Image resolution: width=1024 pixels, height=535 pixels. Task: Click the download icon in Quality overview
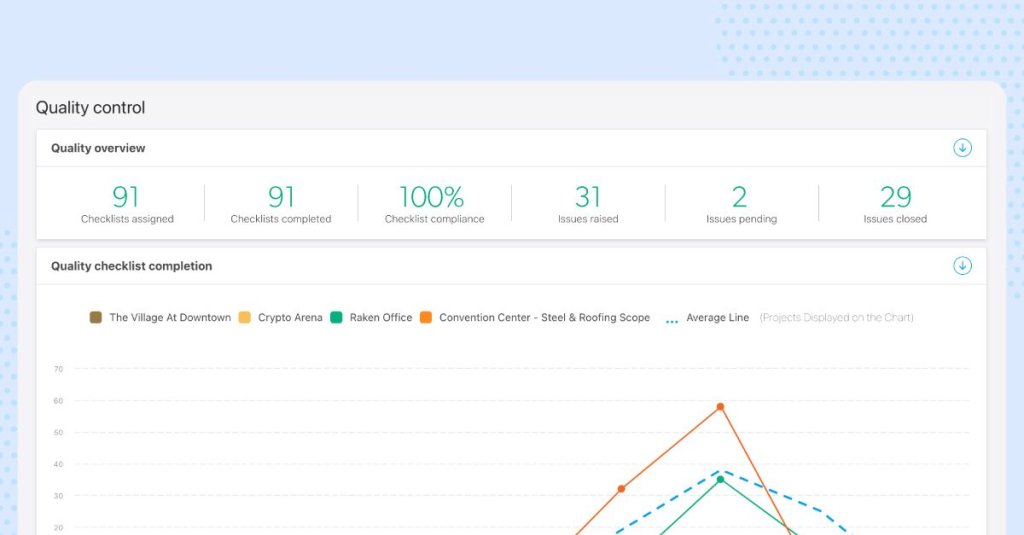pos(962,148)
